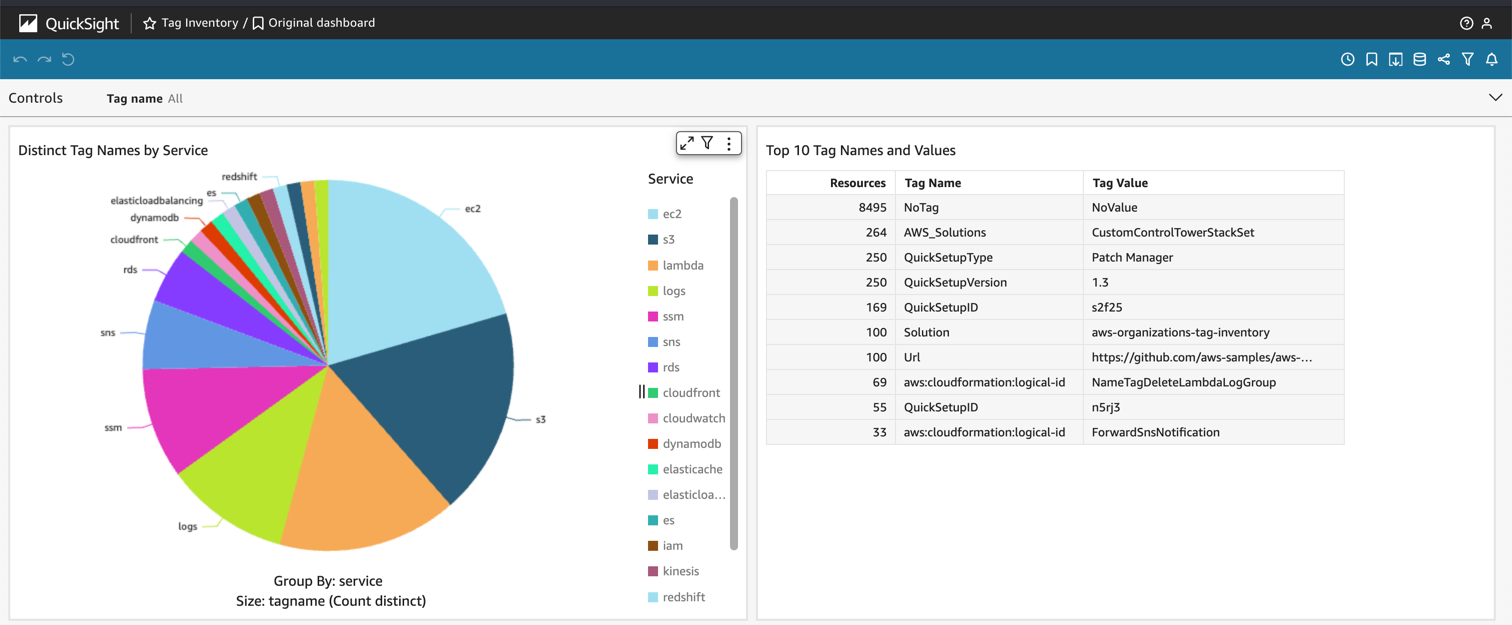The width and height of the screenshot is (1512, 625).
Task: Select iam in the legend
Action: coord(673,546)
